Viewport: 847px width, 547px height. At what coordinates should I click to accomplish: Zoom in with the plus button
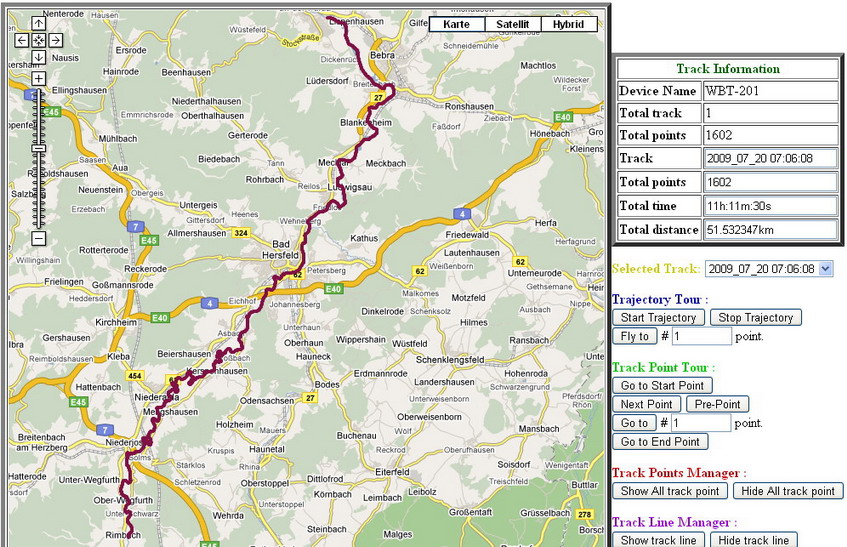coord(38,78)
